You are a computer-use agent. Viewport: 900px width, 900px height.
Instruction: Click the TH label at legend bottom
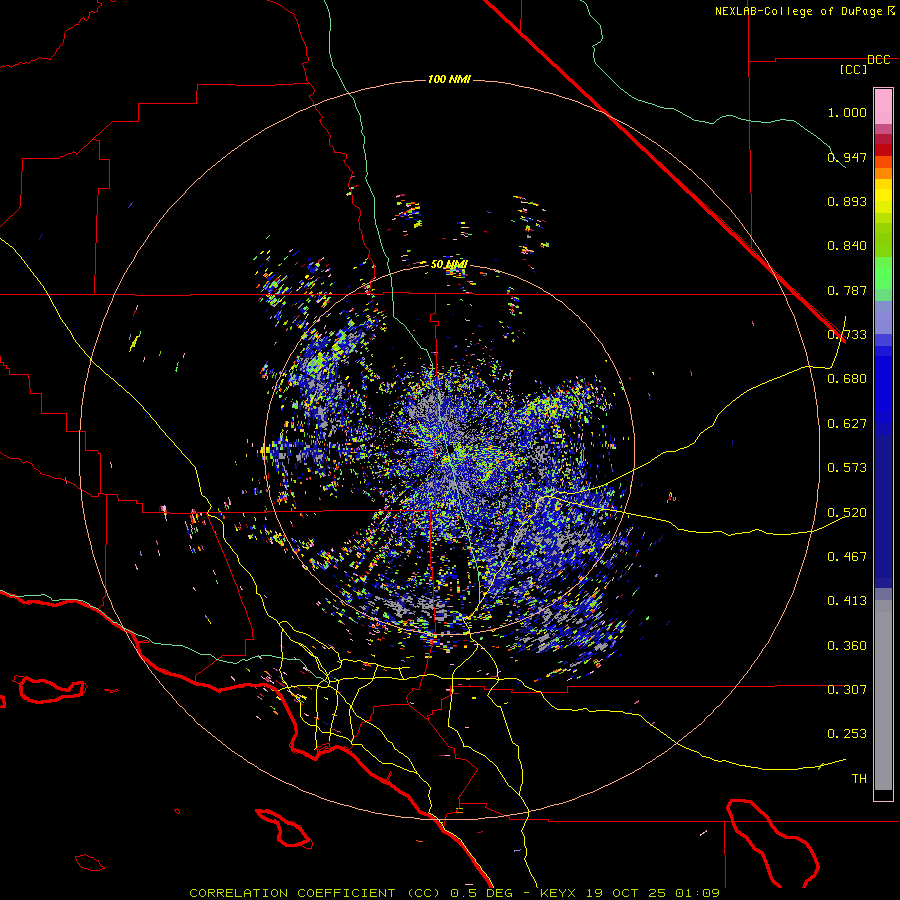click(x=859, y=779)
